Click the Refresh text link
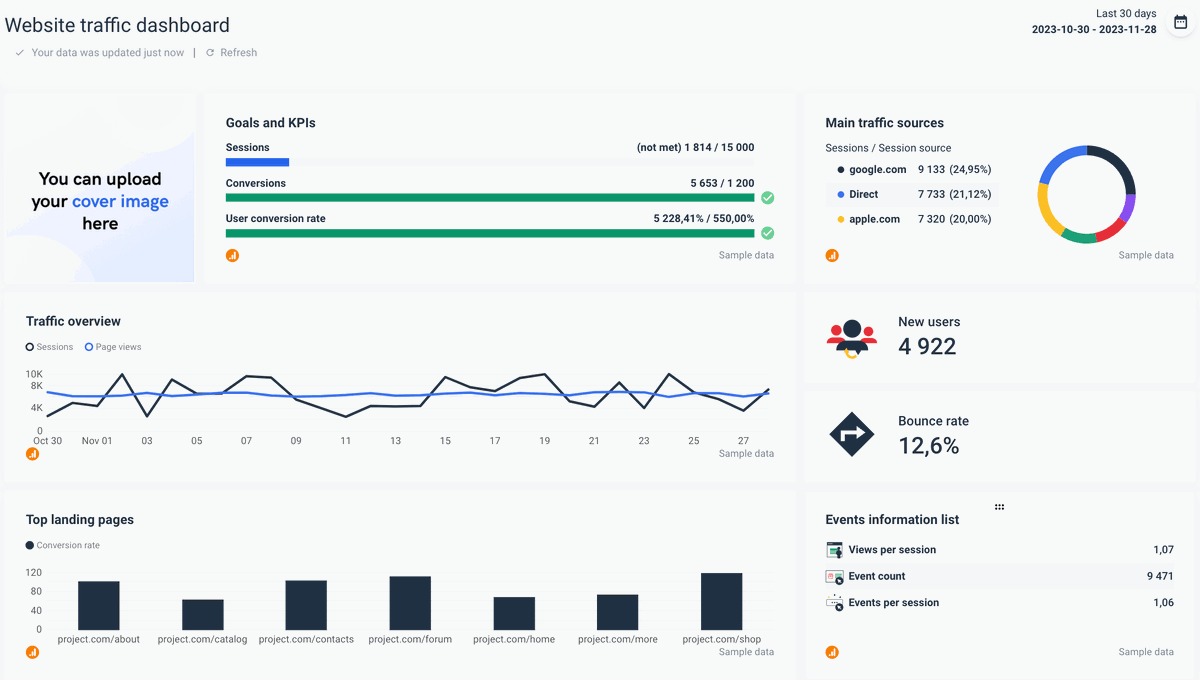 coord(239,53)
